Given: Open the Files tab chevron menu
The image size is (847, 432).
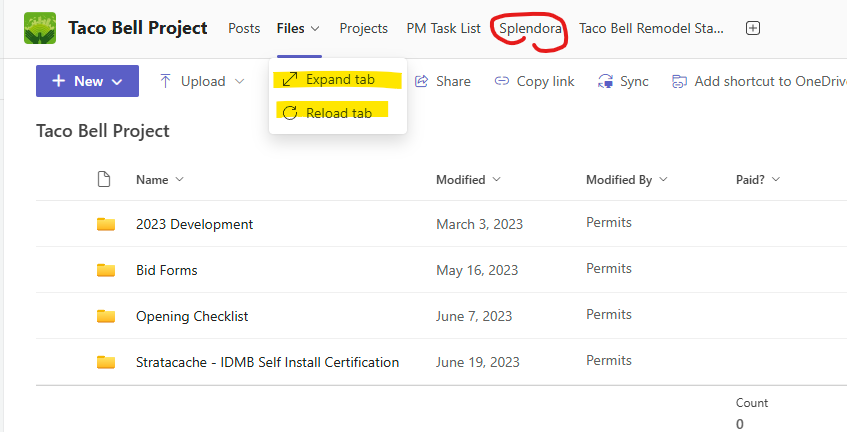Looking at the screenshot, I should coord(315,29).
